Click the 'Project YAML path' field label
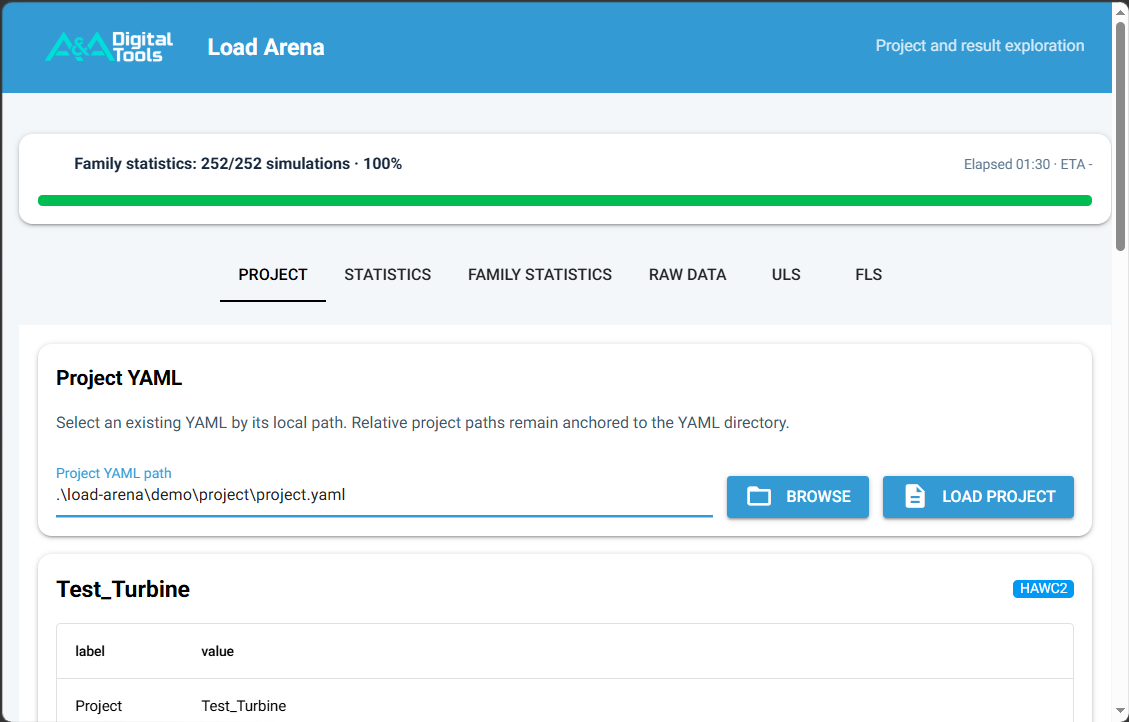 click(x=114, y=473)
